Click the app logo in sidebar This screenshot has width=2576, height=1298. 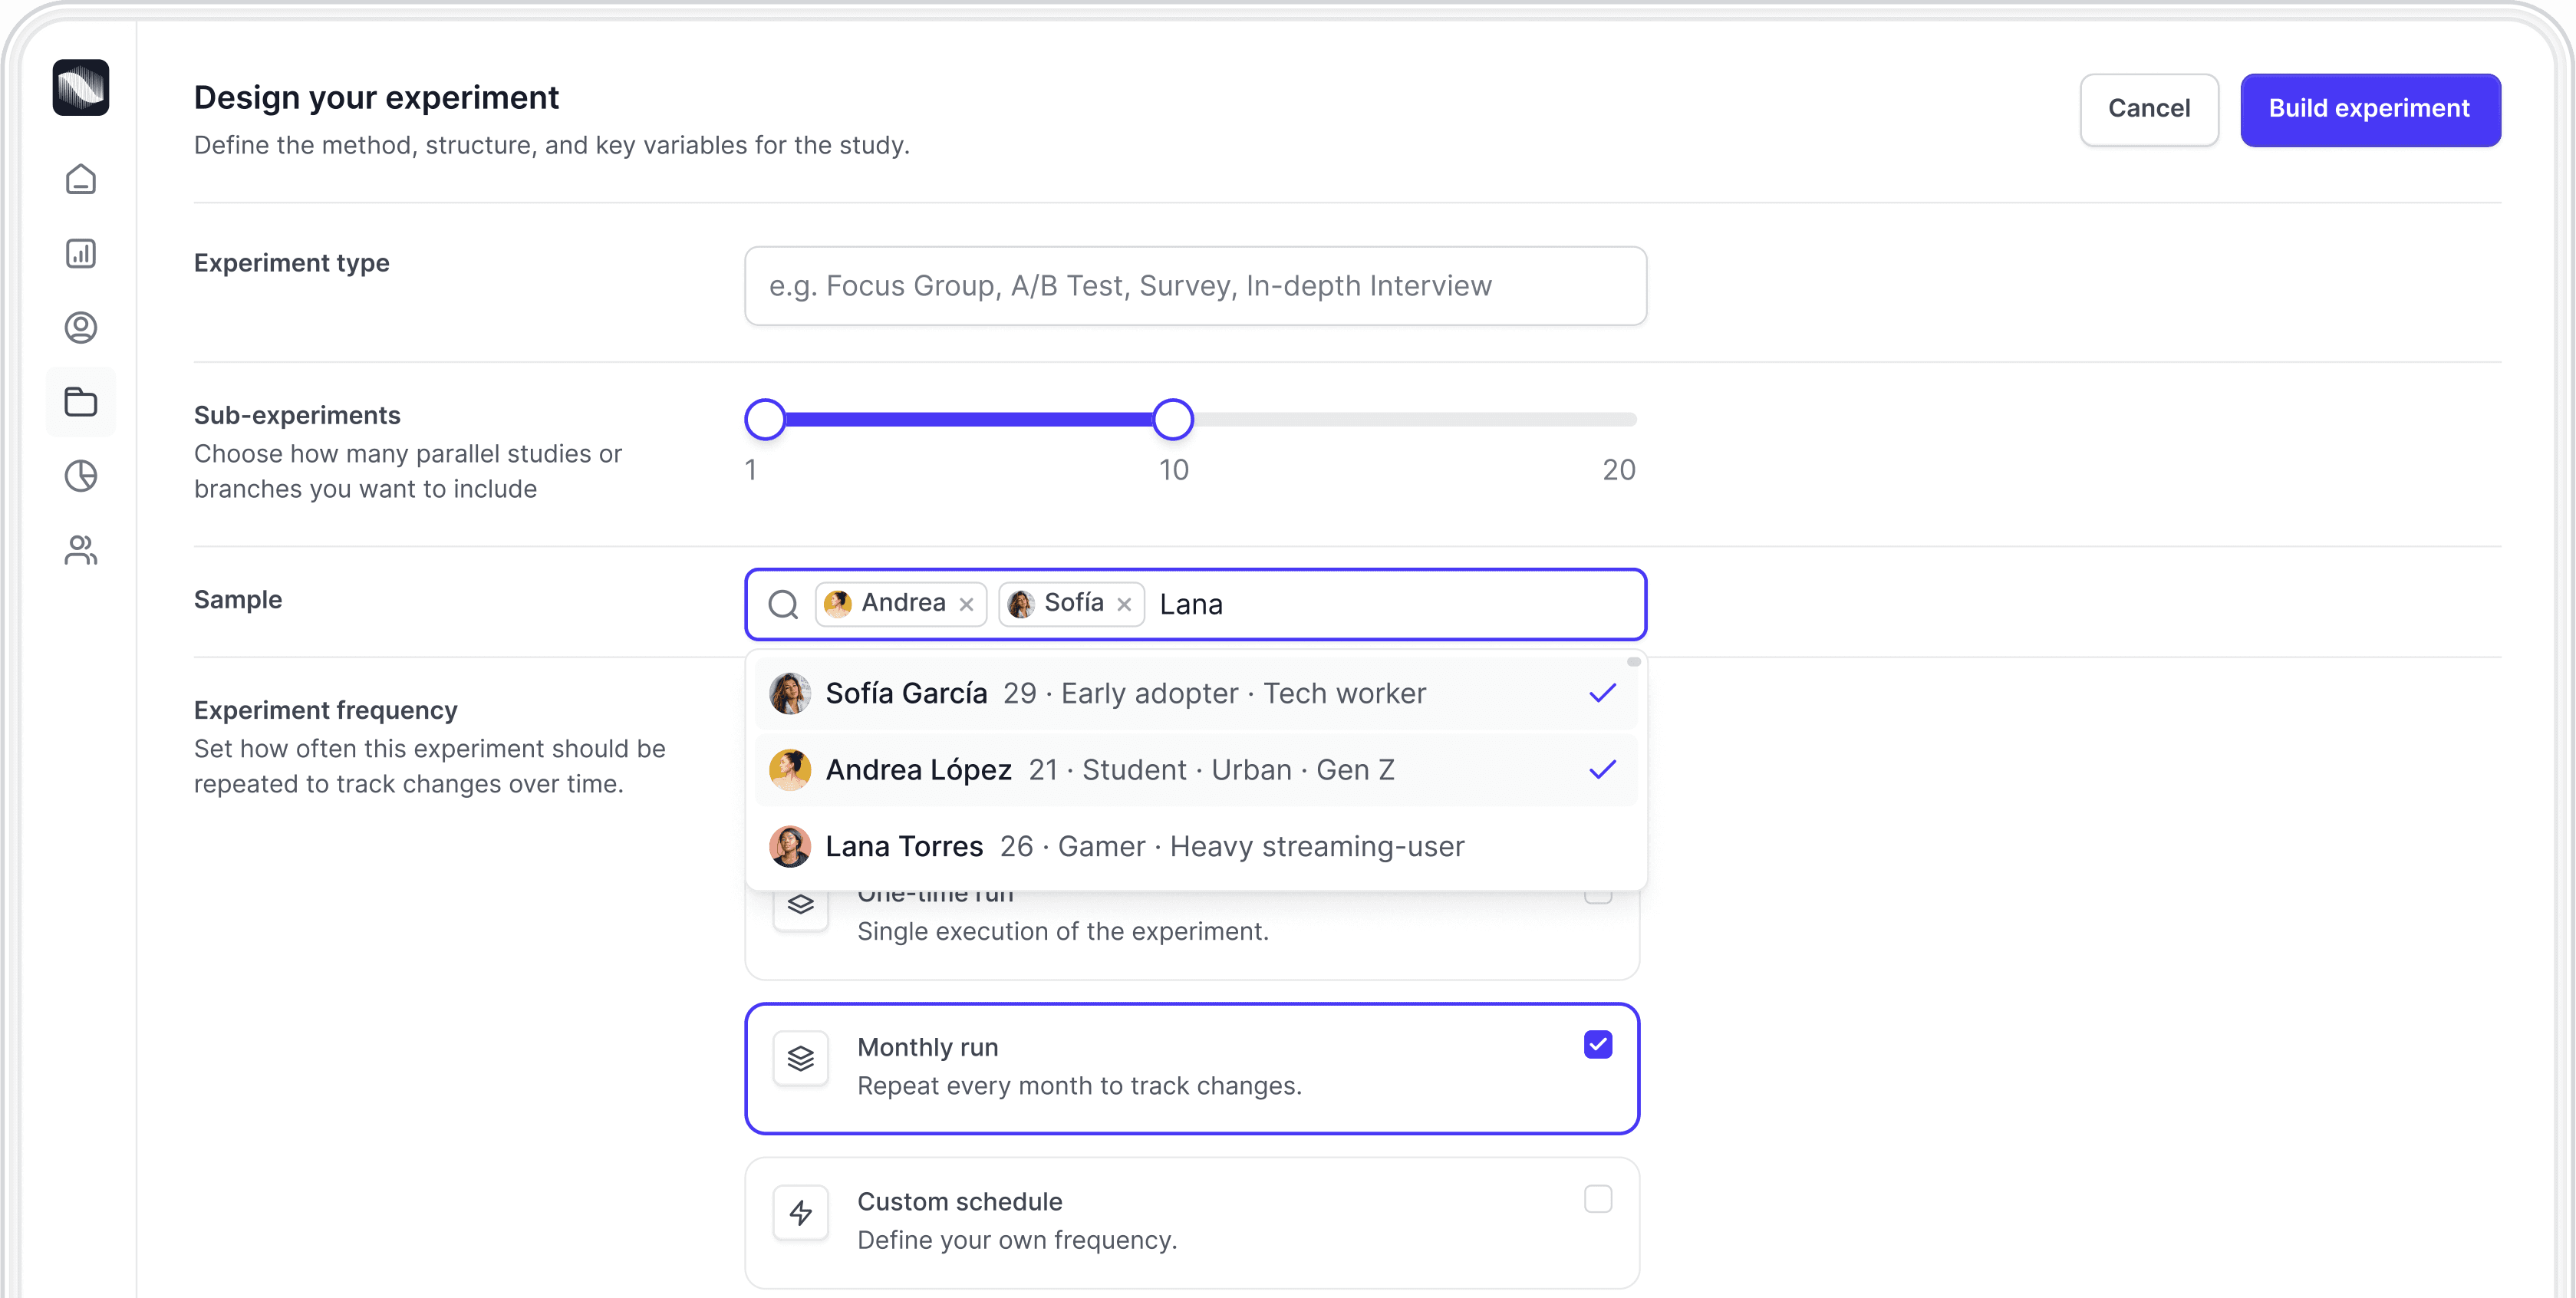point(81,88)
